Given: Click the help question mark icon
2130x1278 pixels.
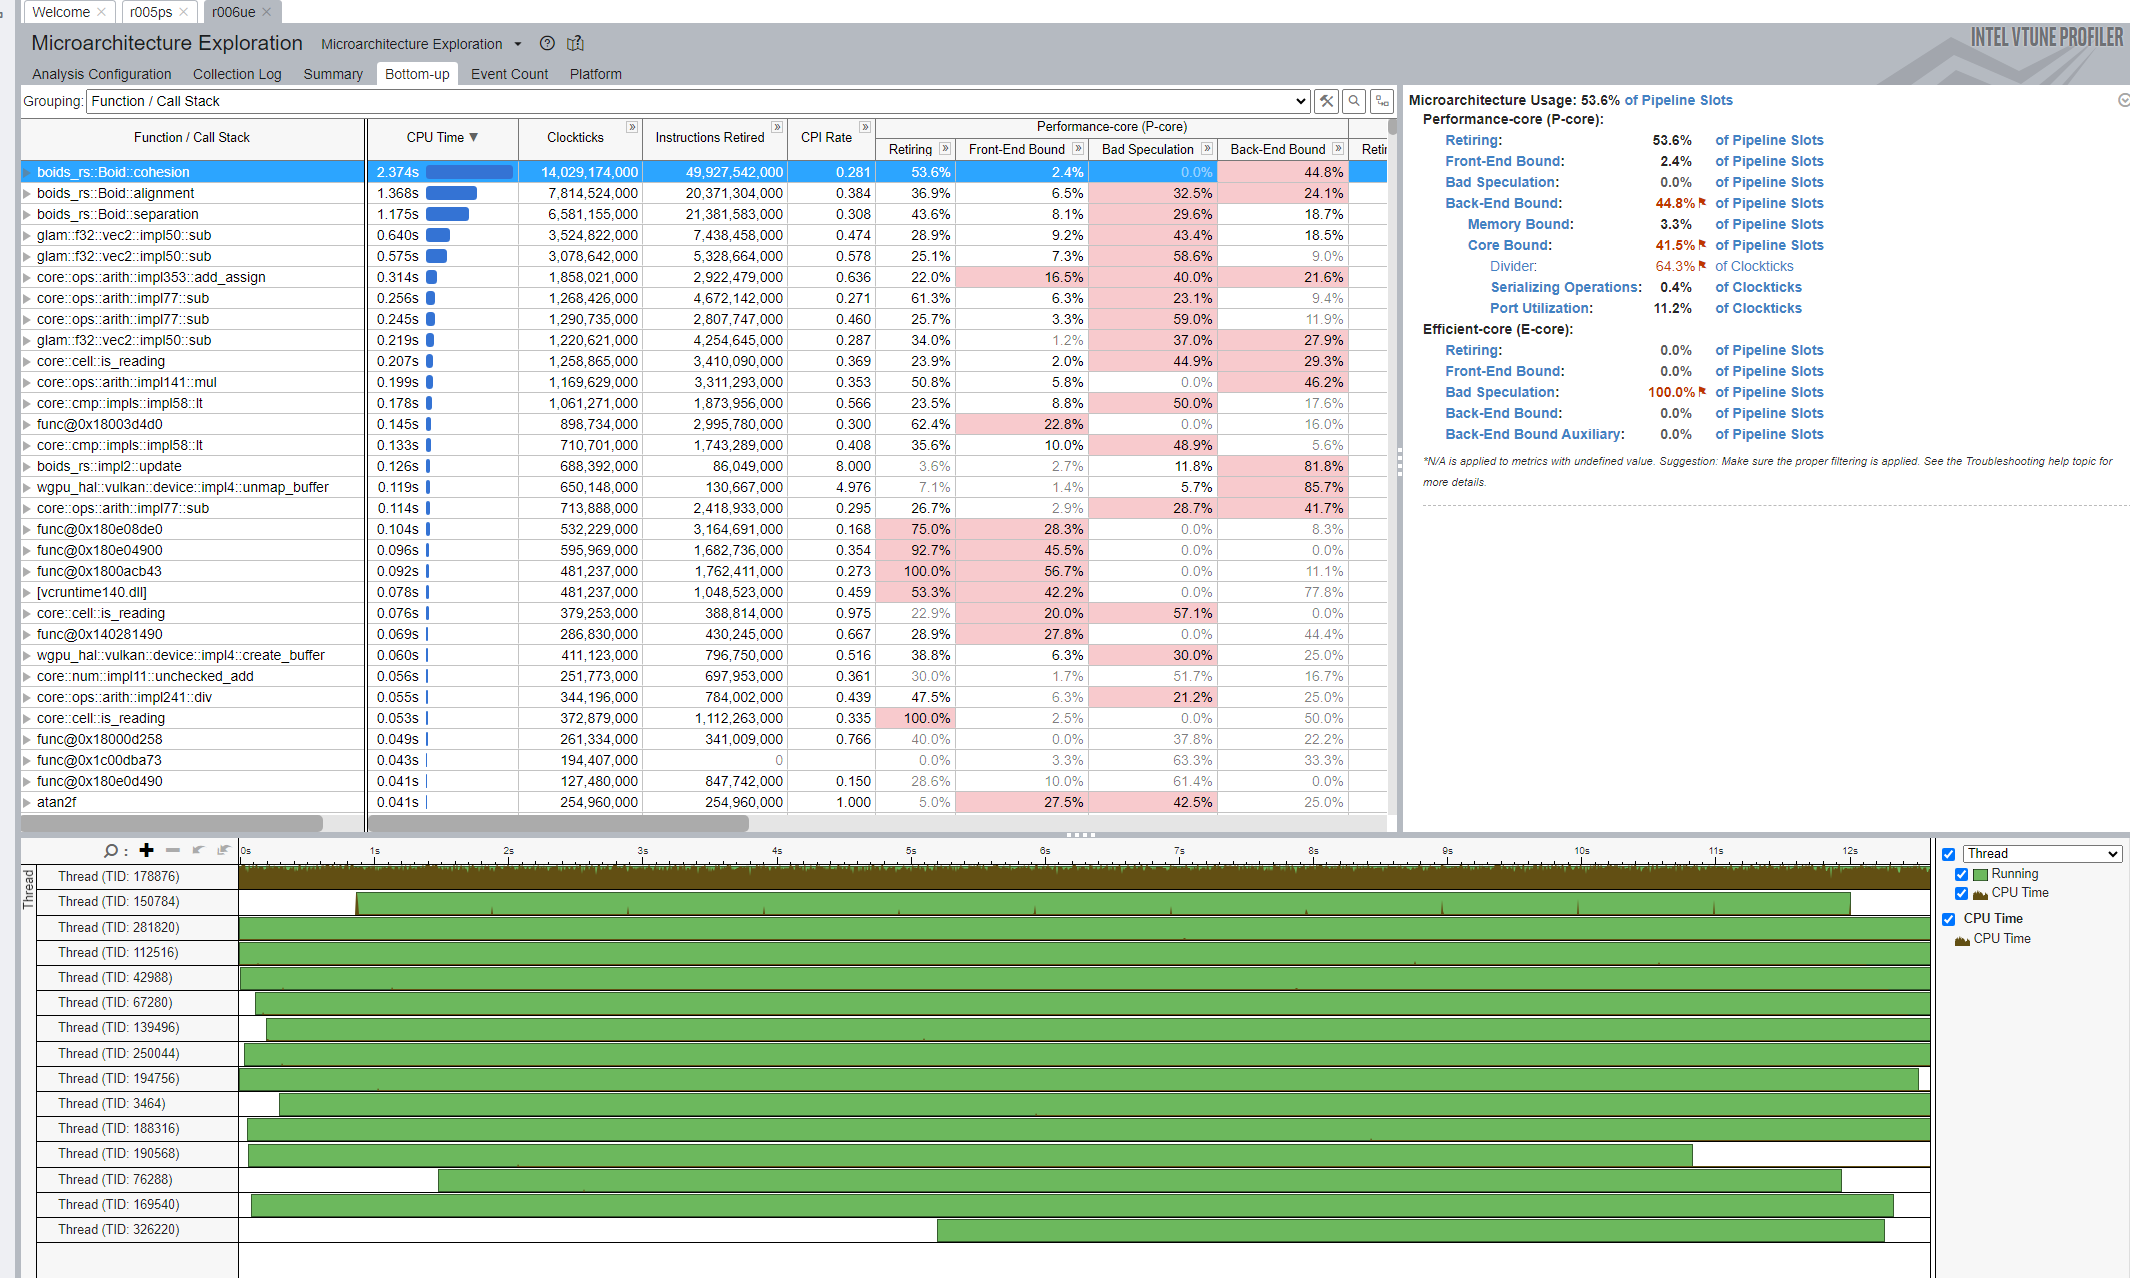Looking at the screenshot, I should click(547, 43).
